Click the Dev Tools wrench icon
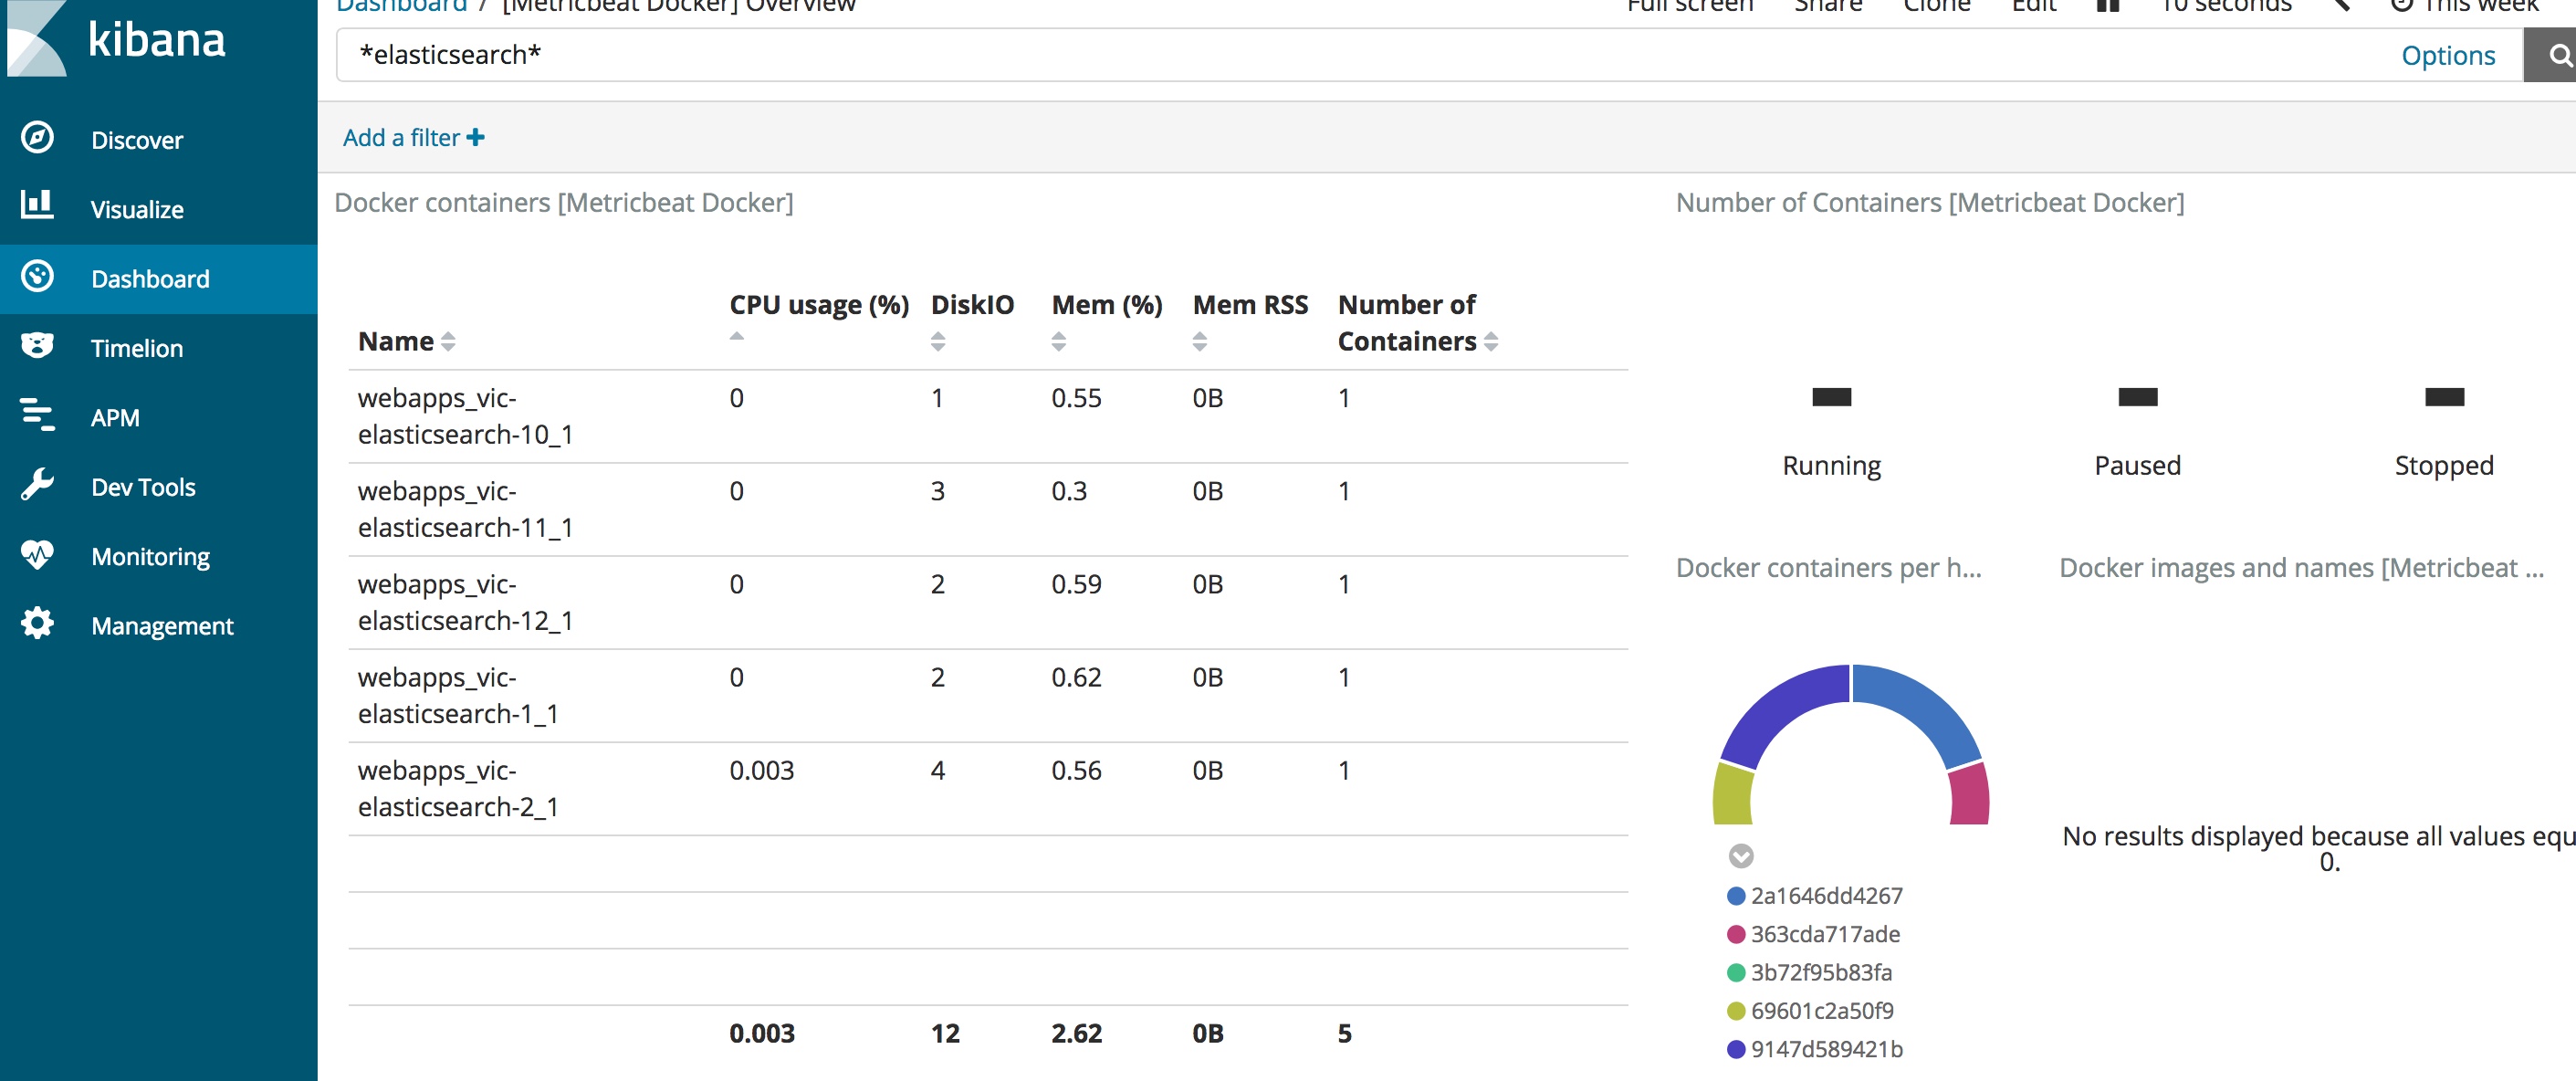 [x=37, y=485]
